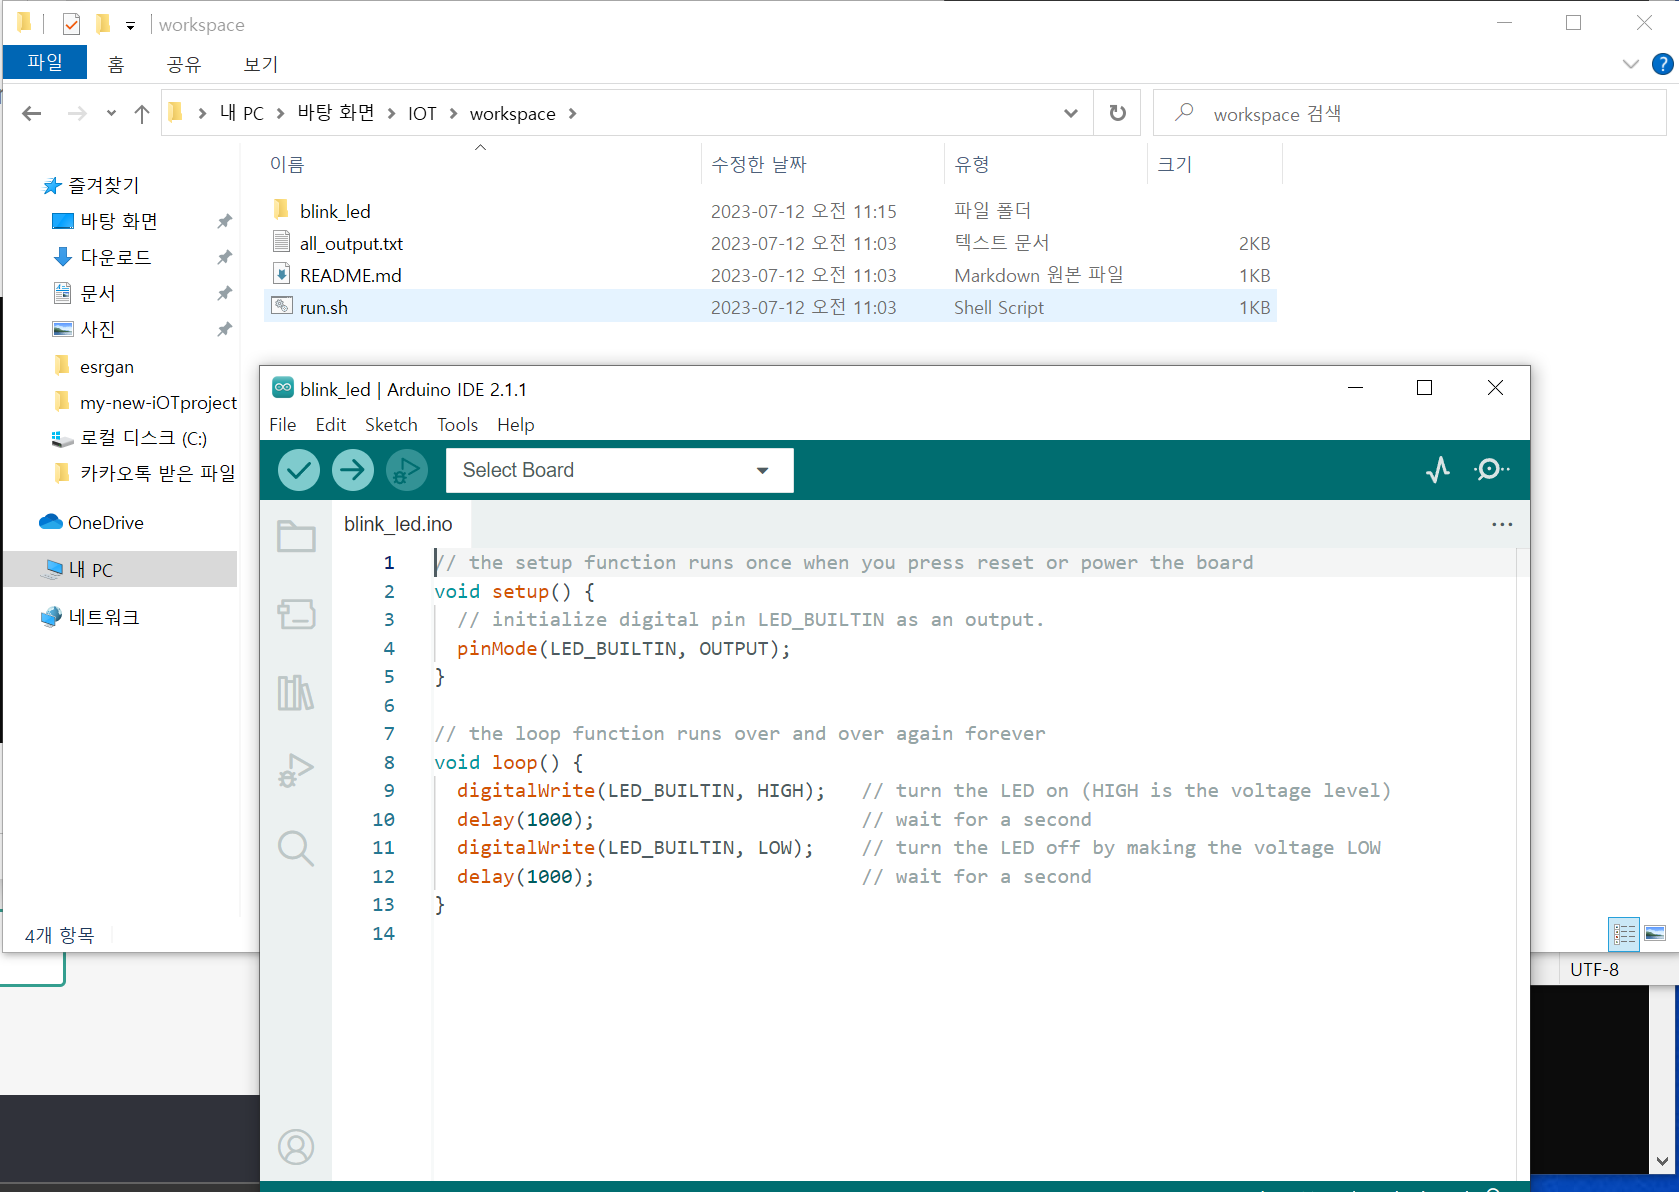Open the Sketchbook folder sidebar icon
Image resolution: width=1679 pixels, height=1192 pixels.
click(296, 537)
